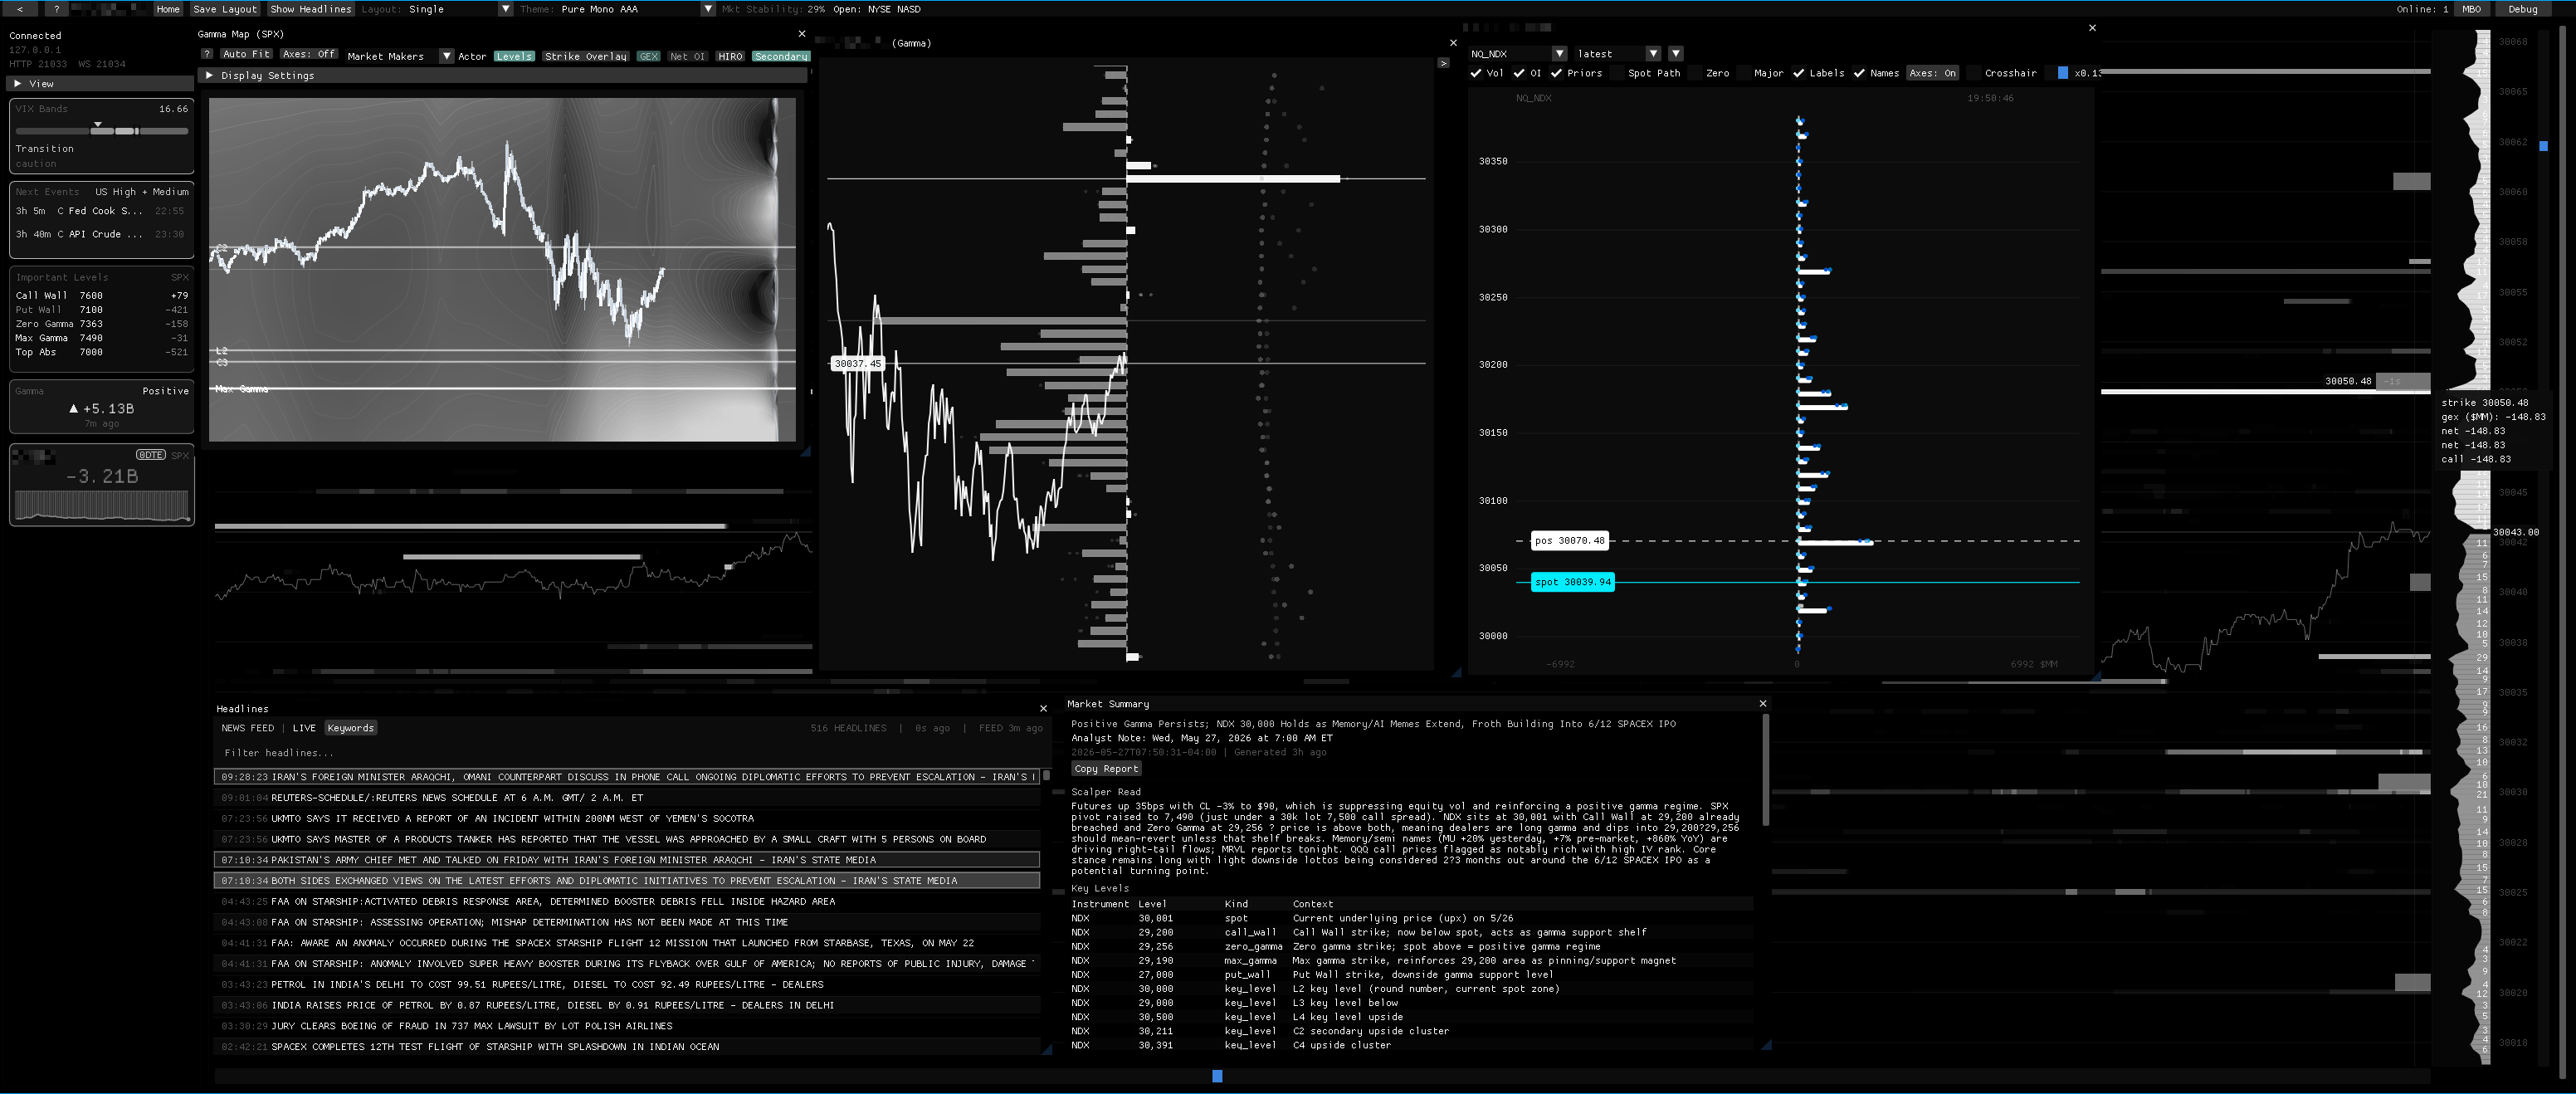The image size is (2576, 1094).
Task: Close the Headlines panel
Action: [x=1043, y=709]
